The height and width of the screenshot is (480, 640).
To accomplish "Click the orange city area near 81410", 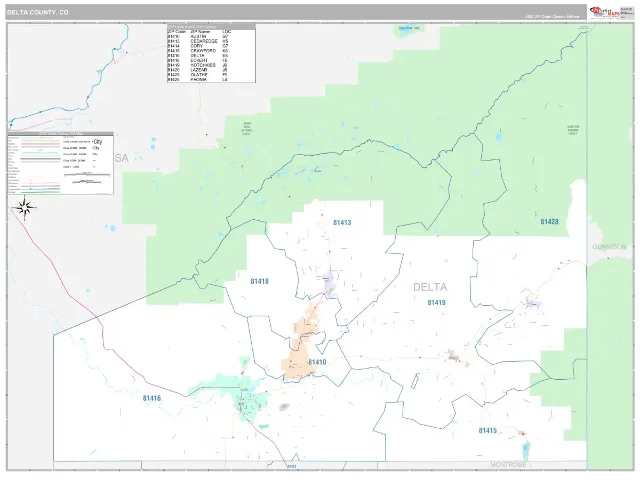I will 301,345.
